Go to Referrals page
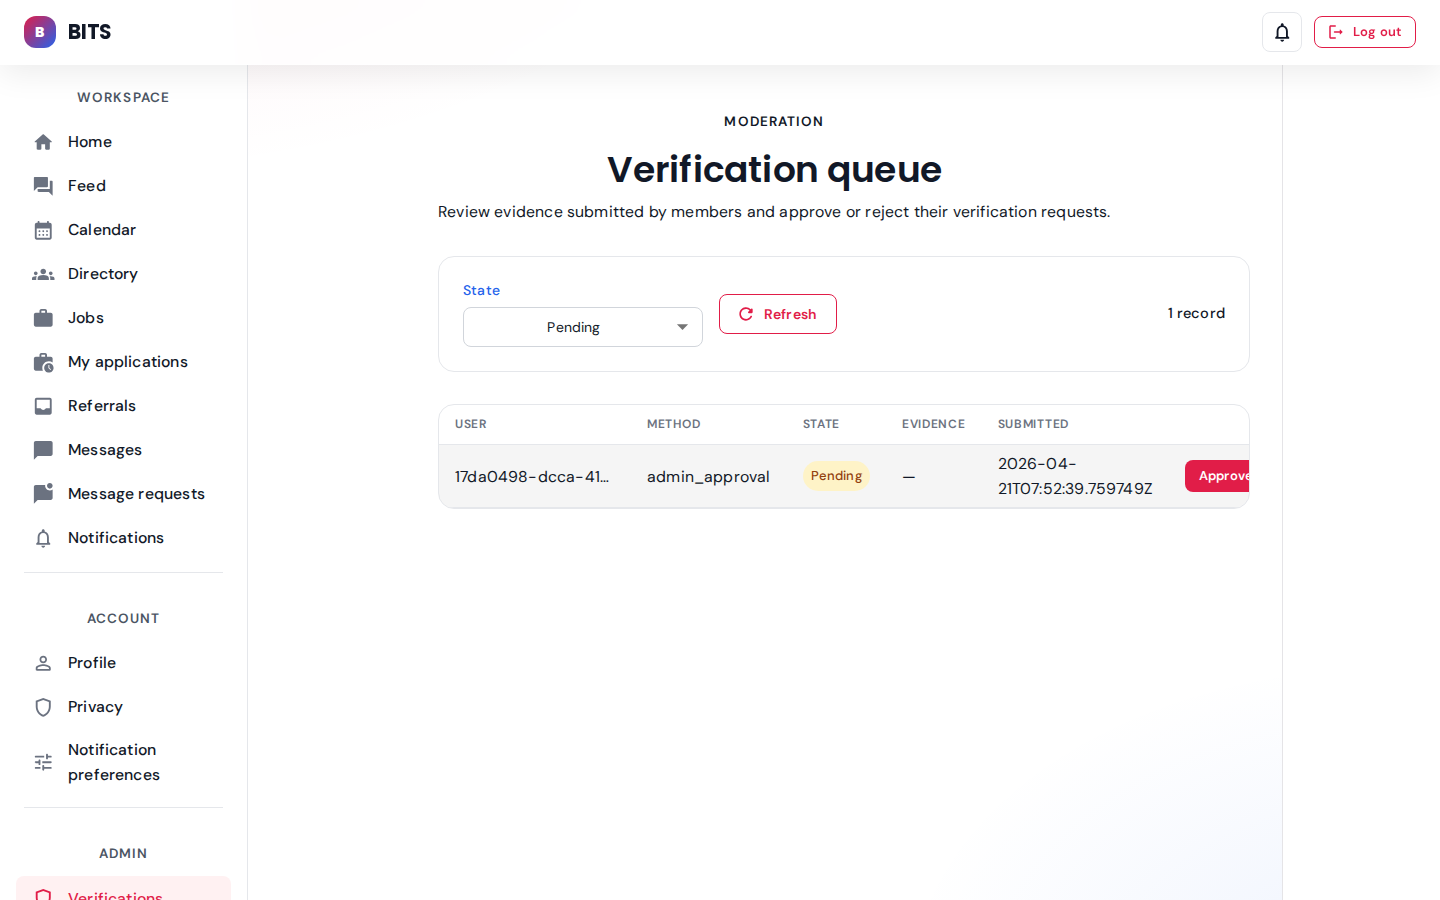 (101, 406)
